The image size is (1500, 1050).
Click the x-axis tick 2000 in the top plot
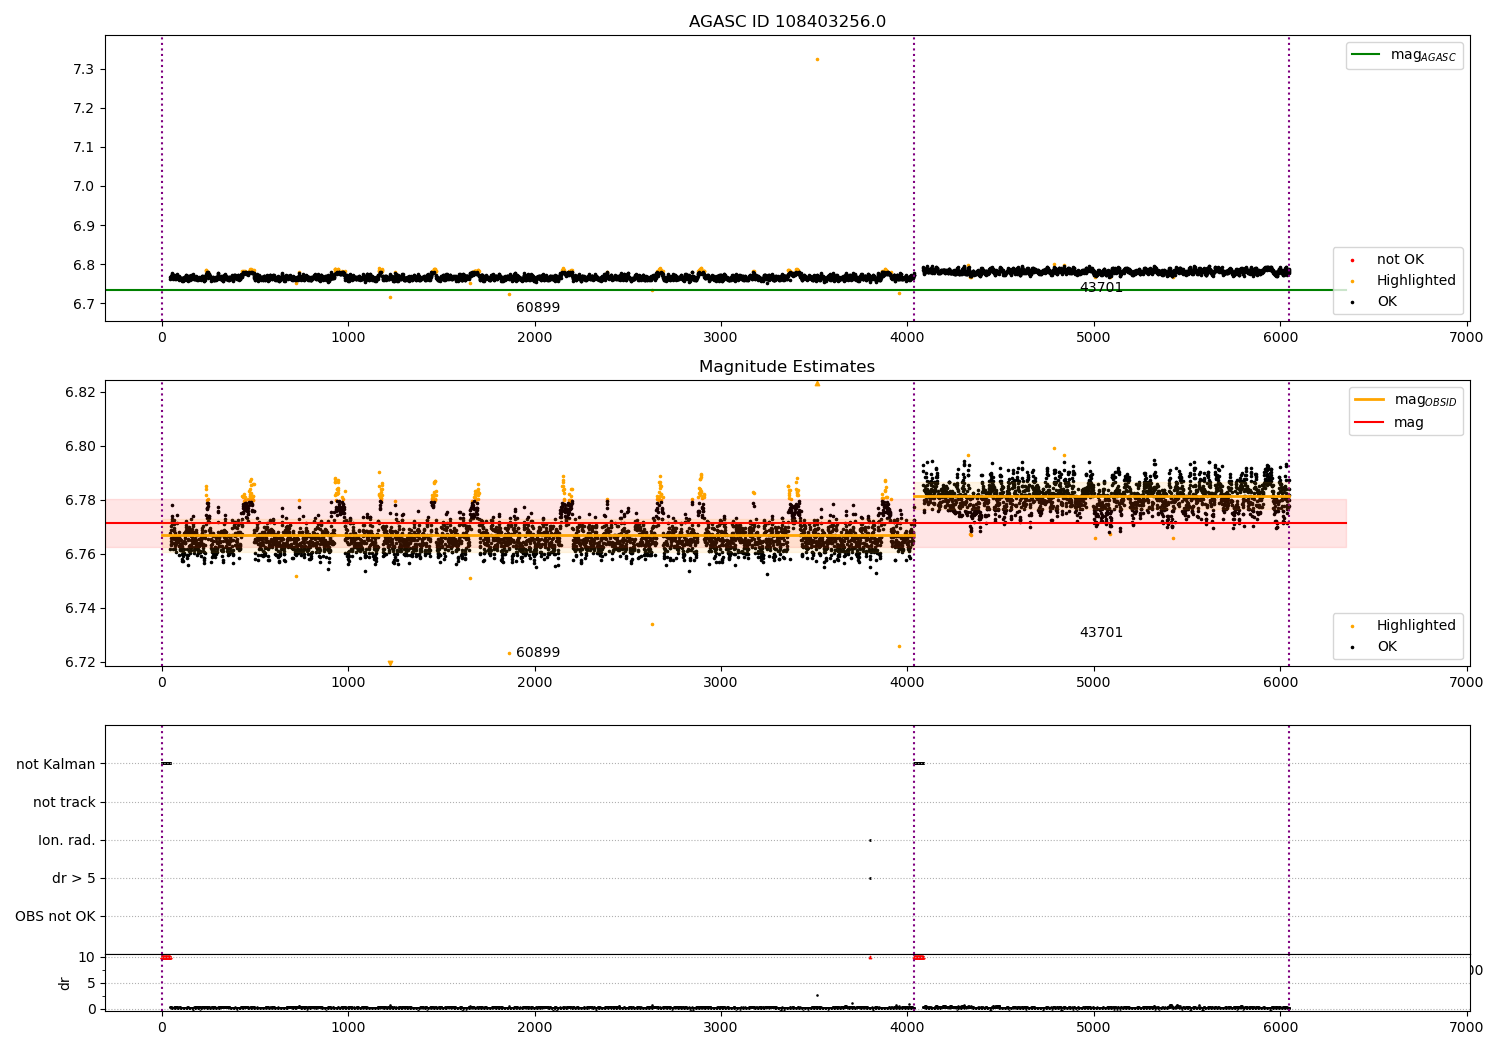click(x=535, y=338)
